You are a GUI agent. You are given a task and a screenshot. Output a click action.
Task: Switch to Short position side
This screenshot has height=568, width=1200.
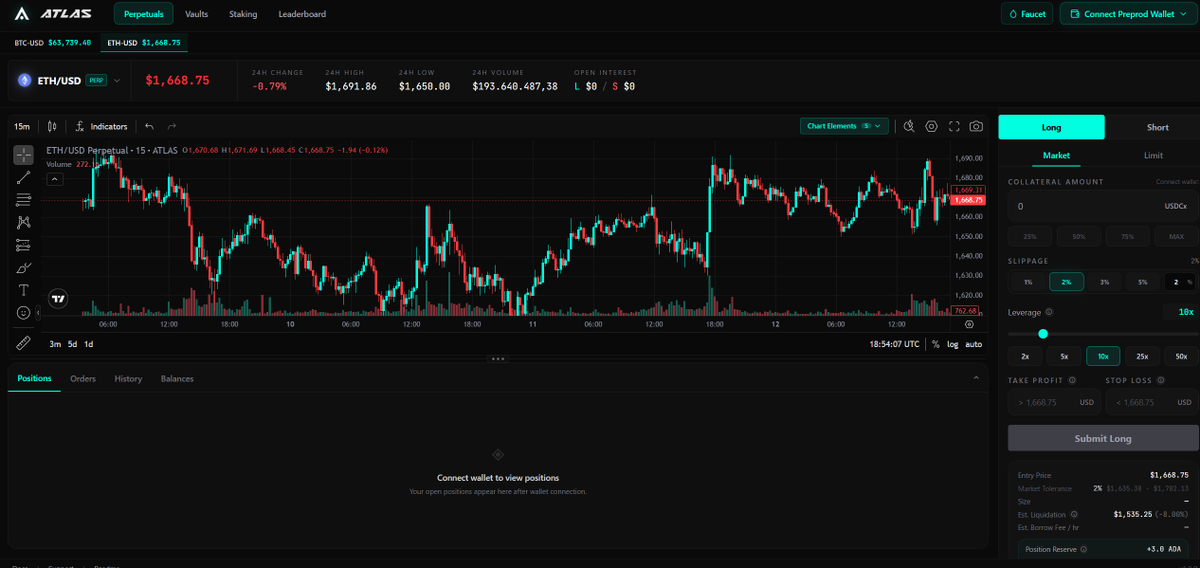[x=1157, y=127]
